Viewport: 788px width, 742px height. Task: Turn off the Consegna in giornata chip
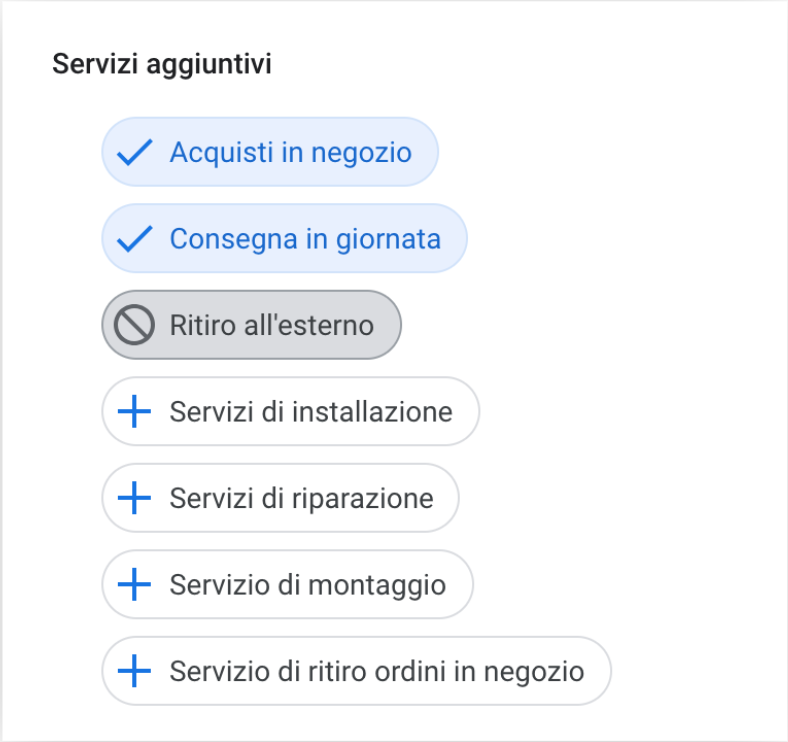pos(284,239)
